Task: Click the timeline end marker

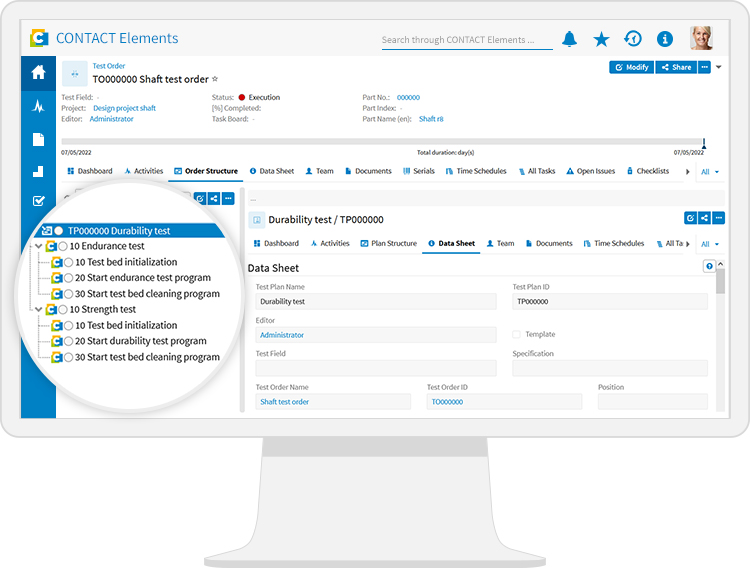Action: pyautogui.click(x=704, y=143)
